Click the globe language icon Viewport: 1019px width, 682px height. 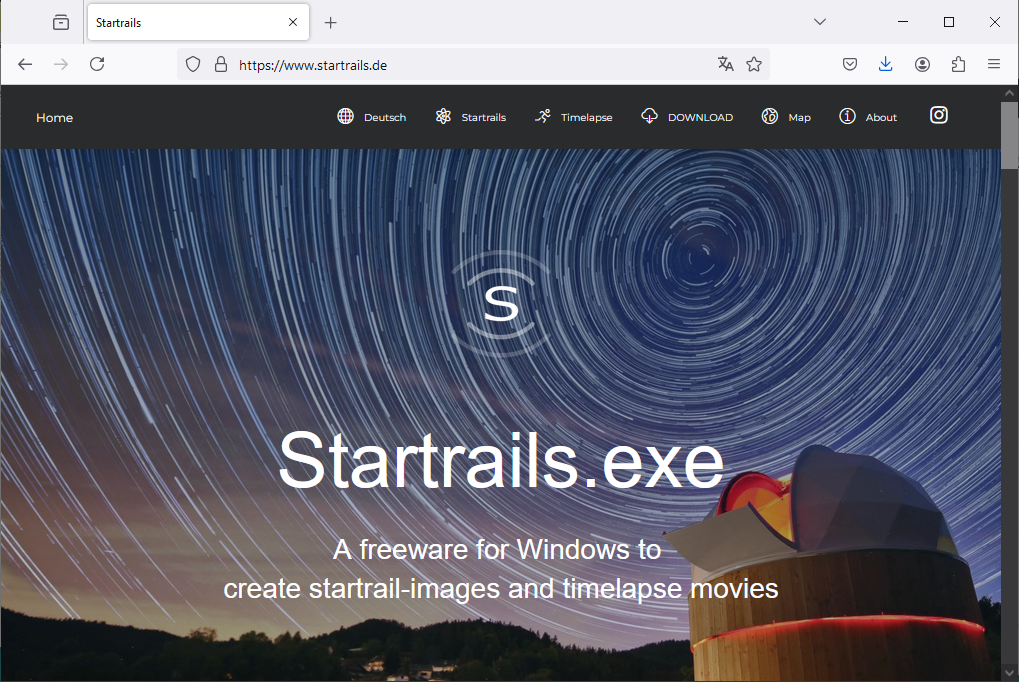(x=345, y=116)
